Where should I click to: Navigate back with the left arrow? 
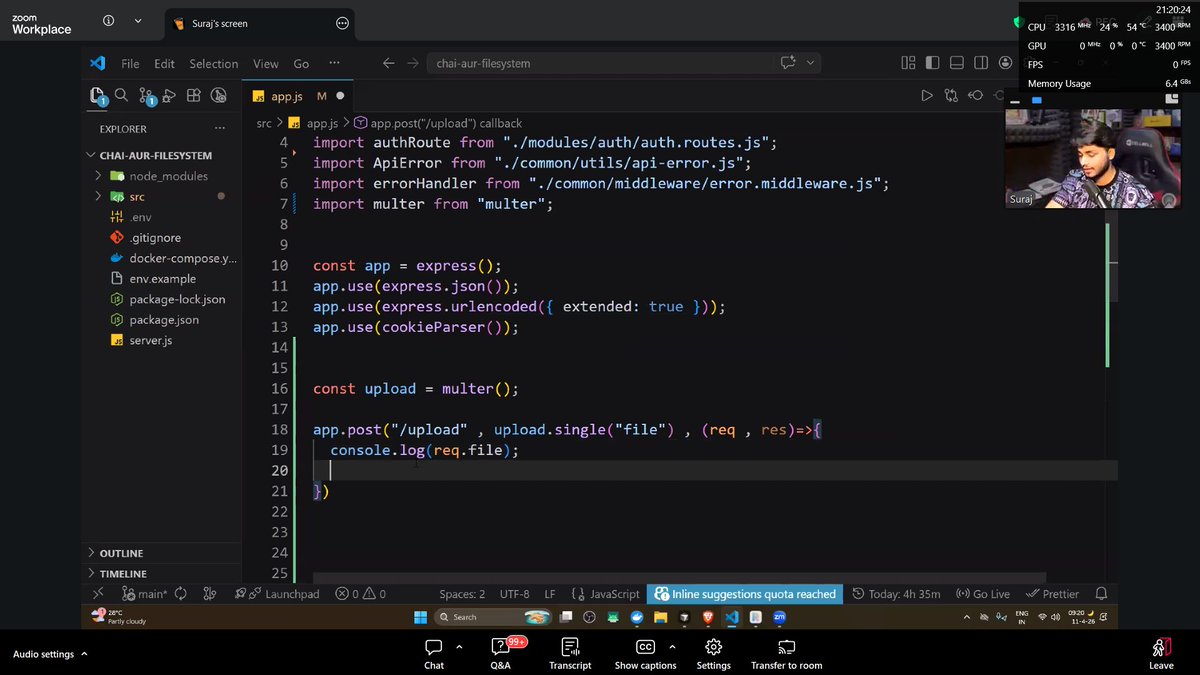tap(389, 63)
